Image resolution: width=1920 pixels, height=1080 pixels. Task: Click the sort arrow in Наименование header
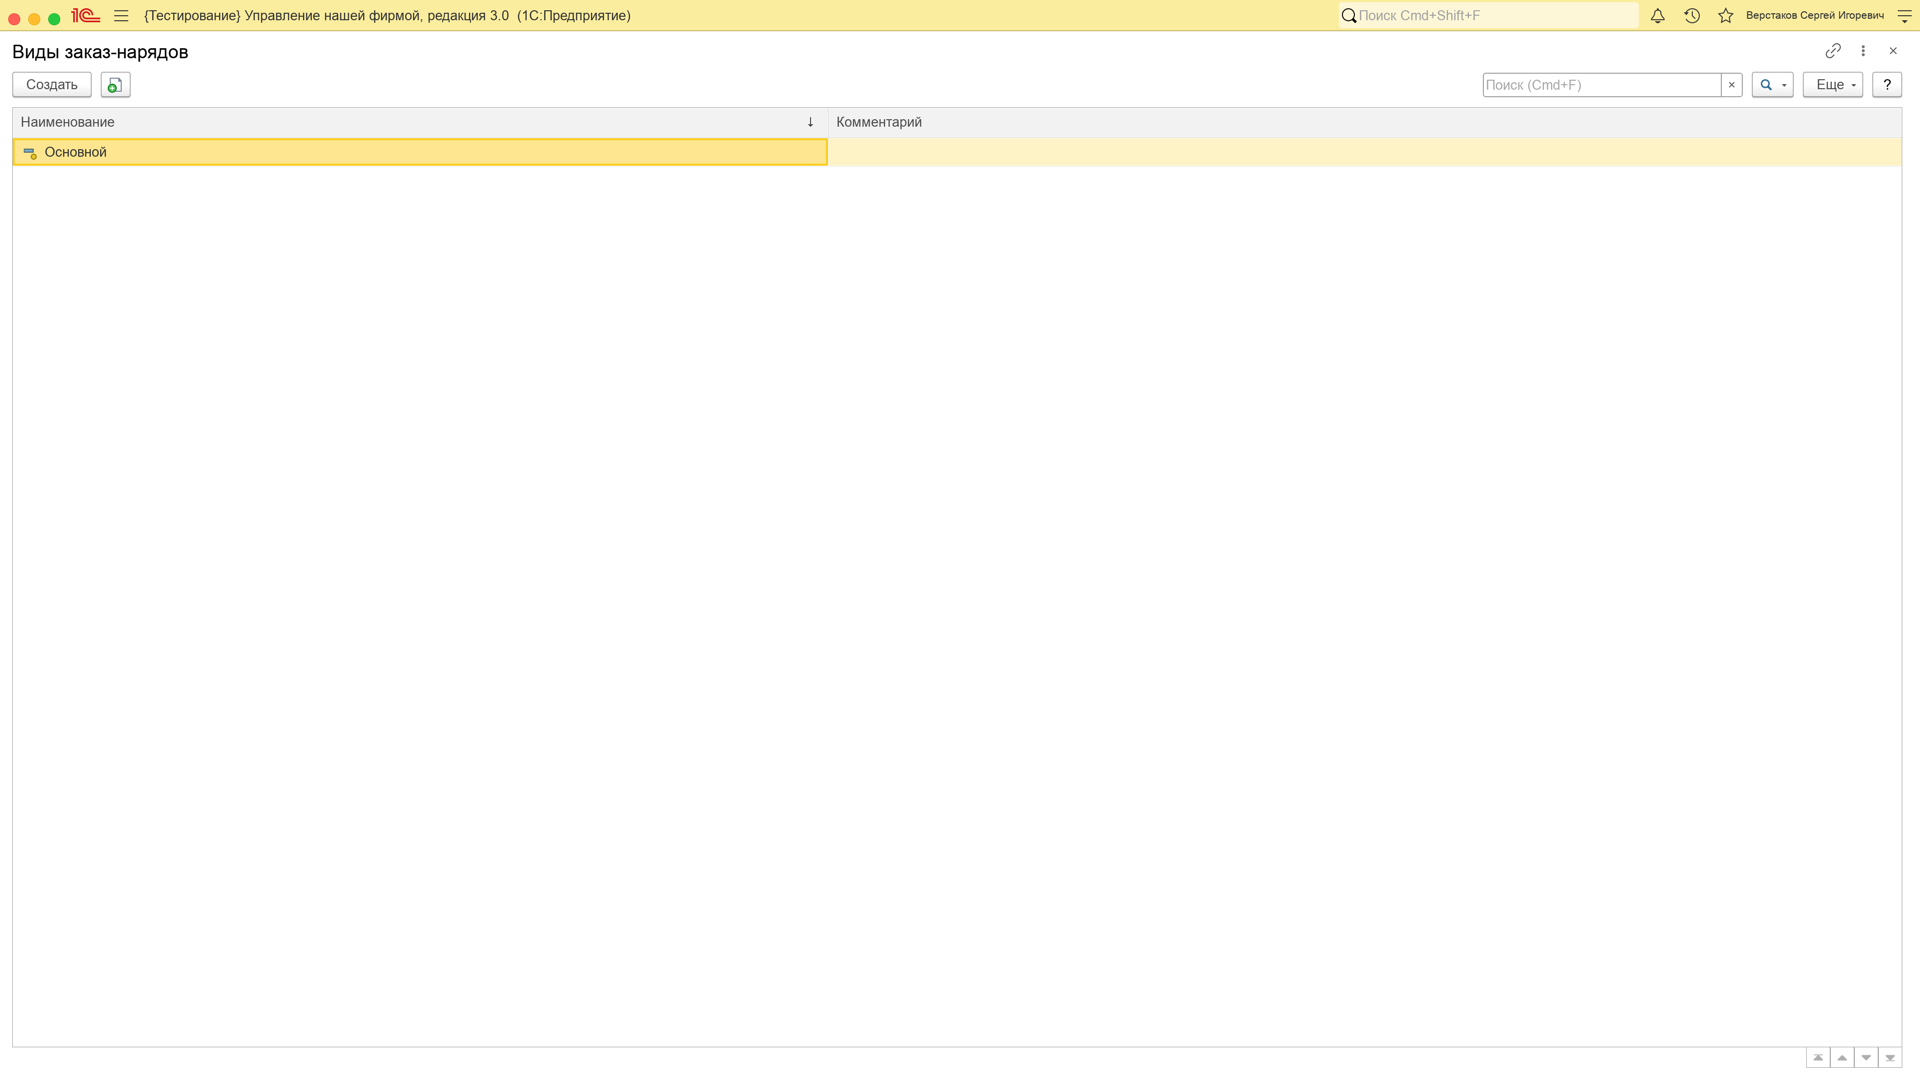pos(810,122)
